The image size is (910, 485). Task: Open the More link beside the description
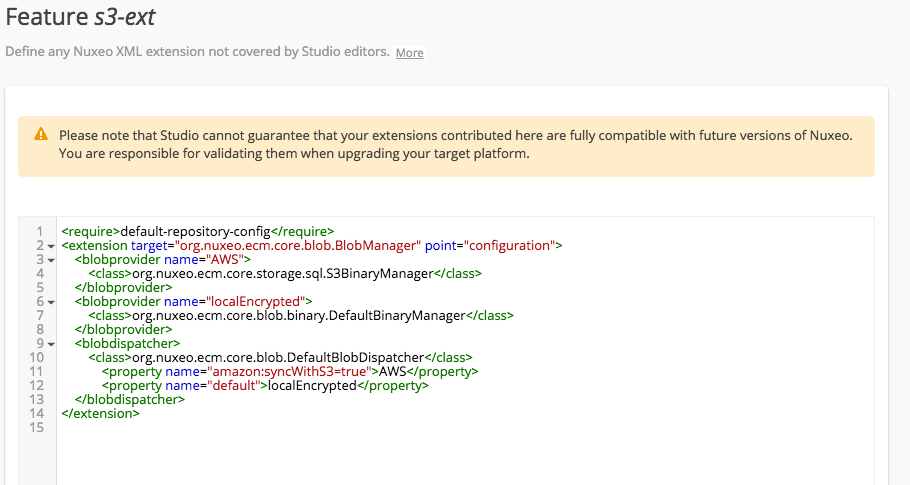click(x=409, y=53)
